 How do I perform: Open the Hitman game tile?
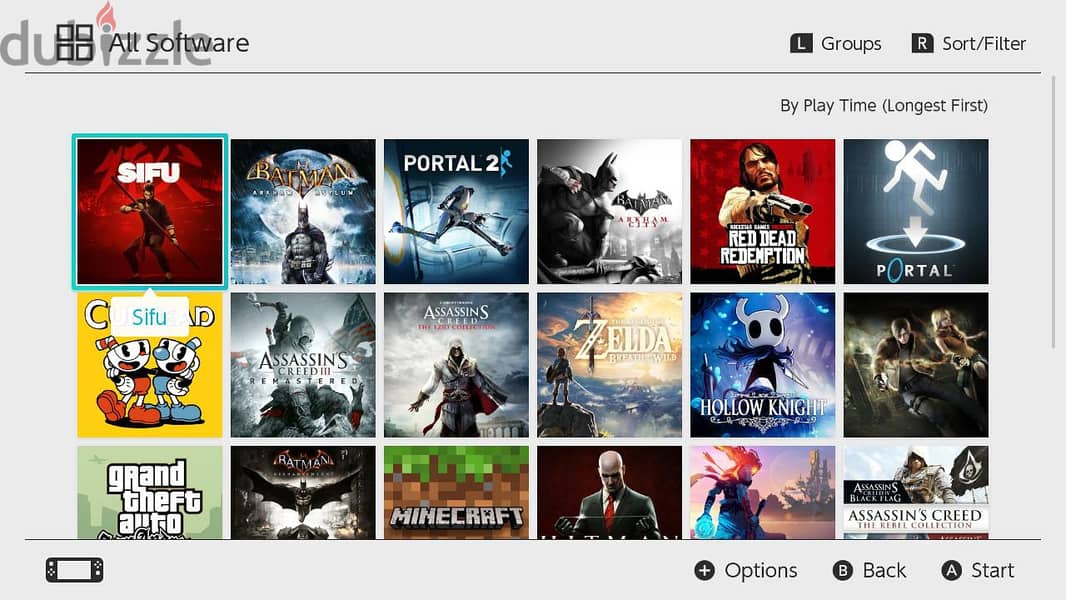pos(610,493)
